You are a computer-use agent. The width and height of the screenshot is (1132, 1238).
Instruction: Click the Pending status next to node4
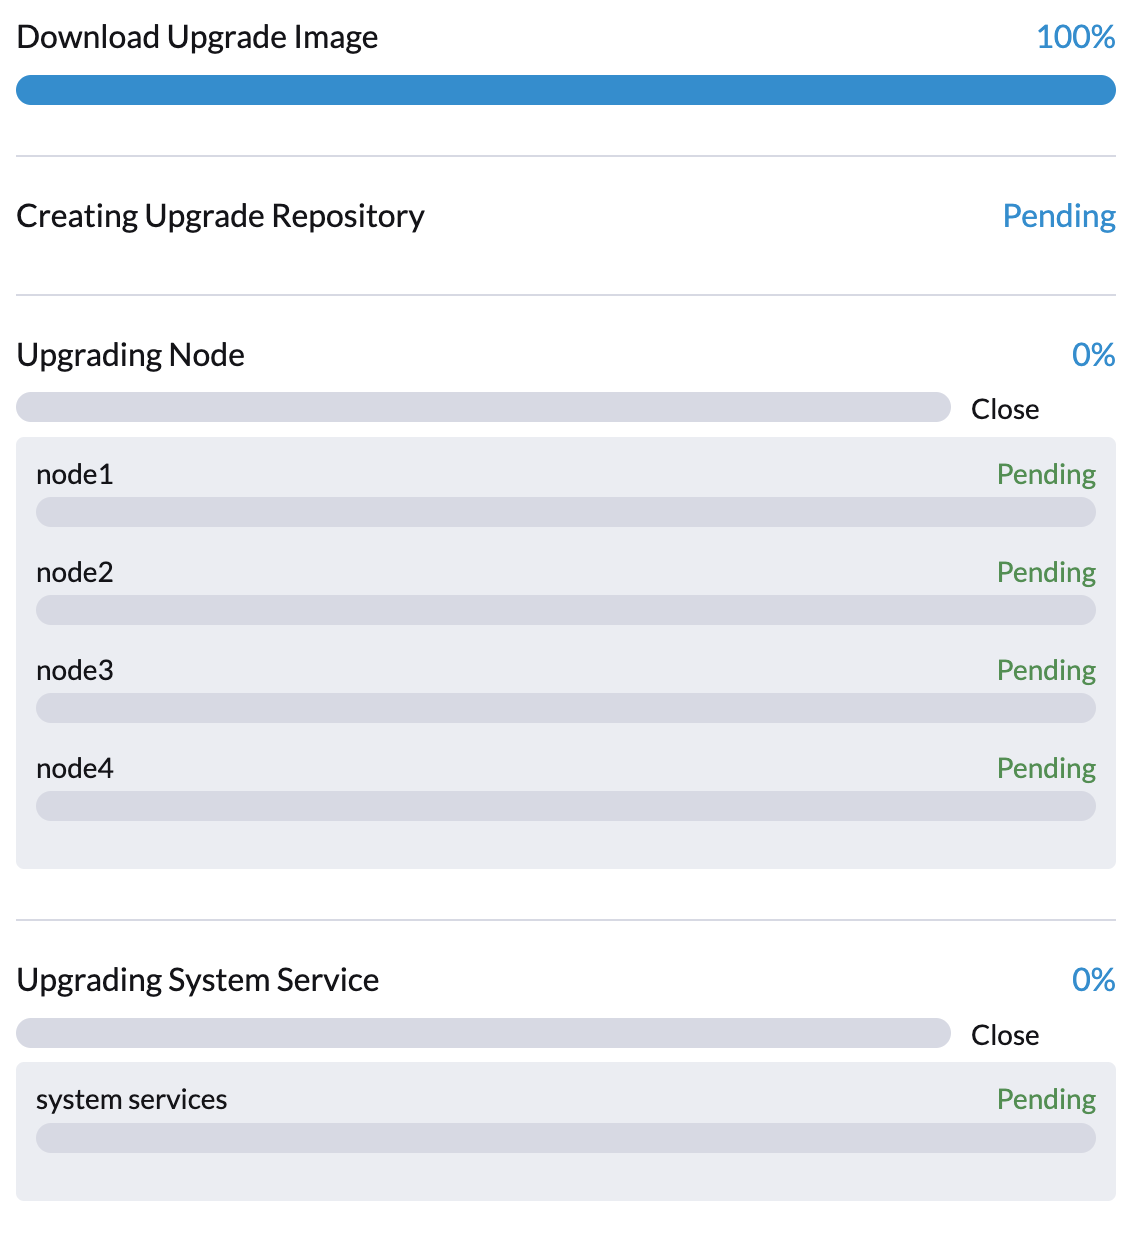pos(1046,768)
